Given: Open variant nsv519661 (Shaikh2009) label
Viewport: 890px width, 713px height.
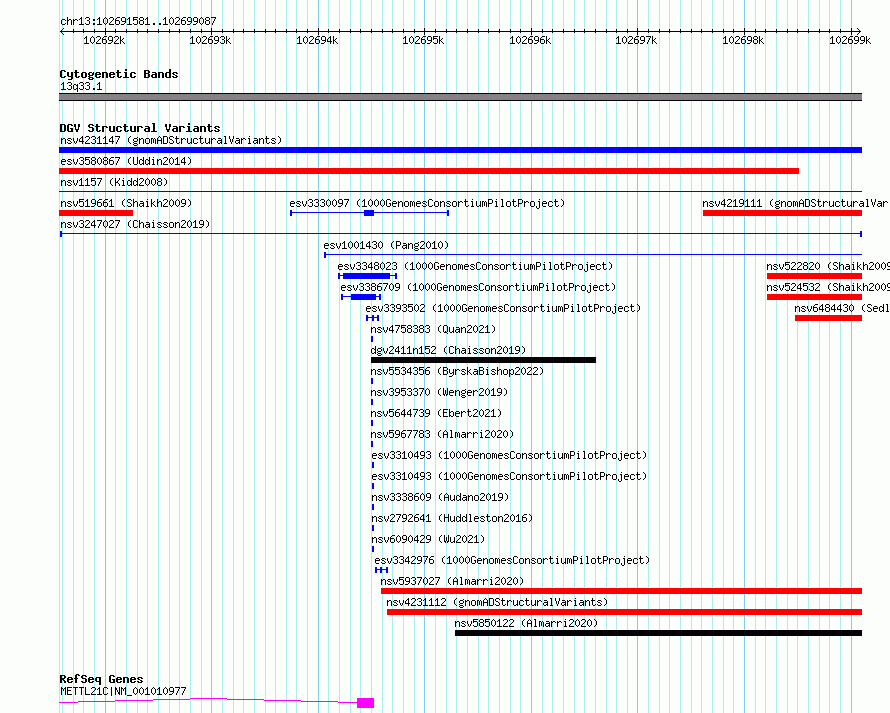Looking at the screenshot, I should [x=126, y=203].
